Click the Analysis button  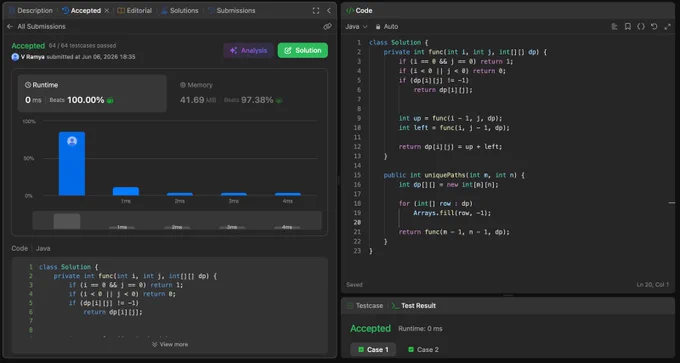click(248, 50)
